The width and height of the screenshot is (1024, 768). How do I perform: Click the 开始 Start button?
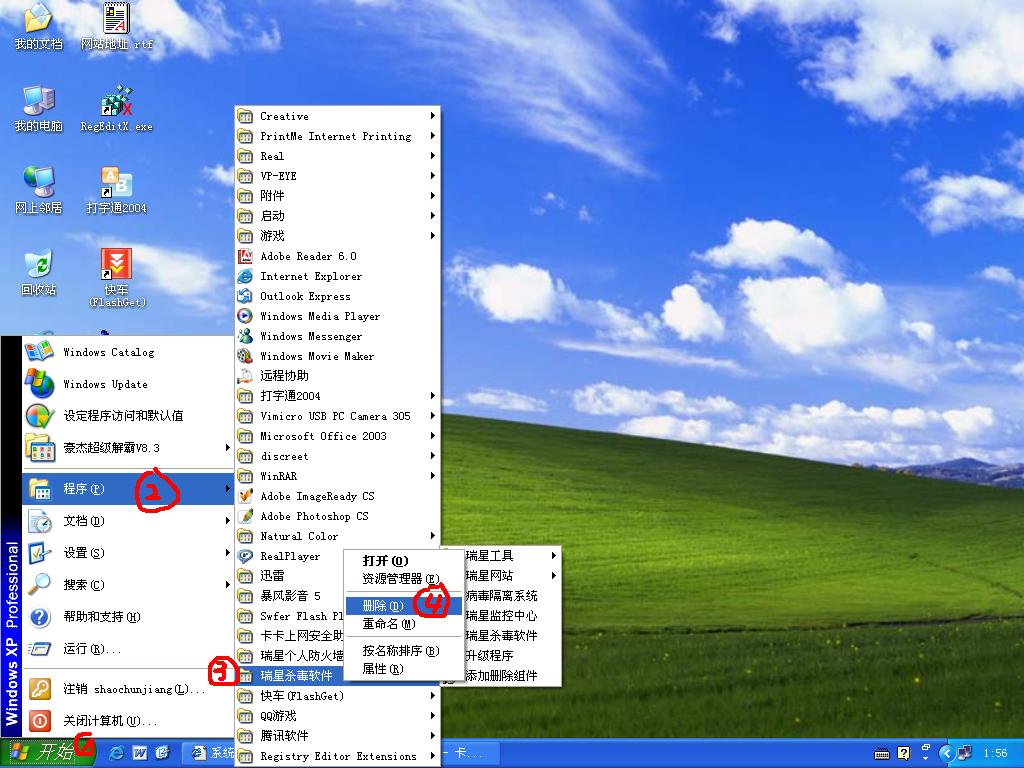point(47,753)
